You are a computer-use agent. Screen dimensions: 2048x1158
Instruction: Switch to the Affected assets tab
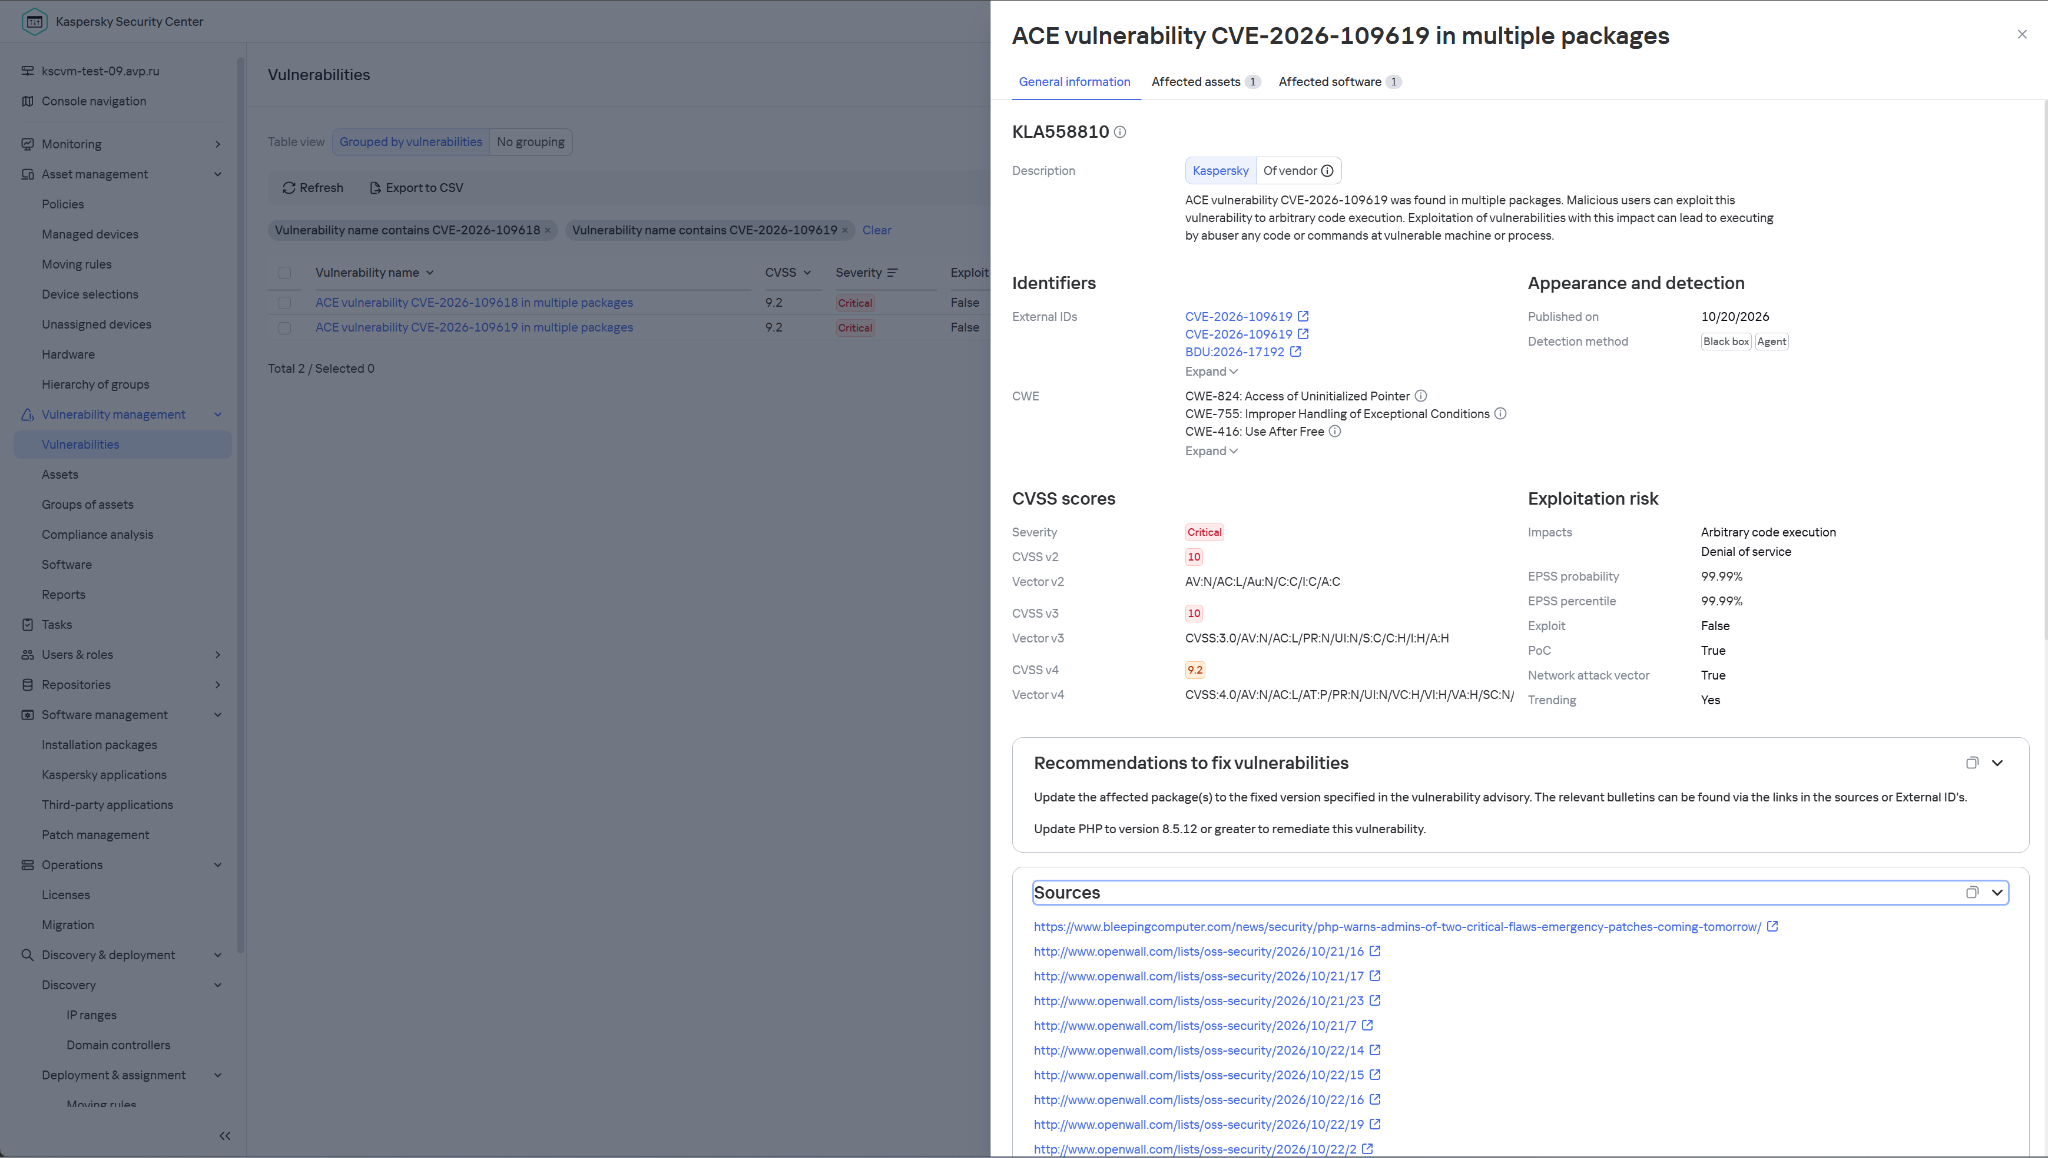(1205, 82)
